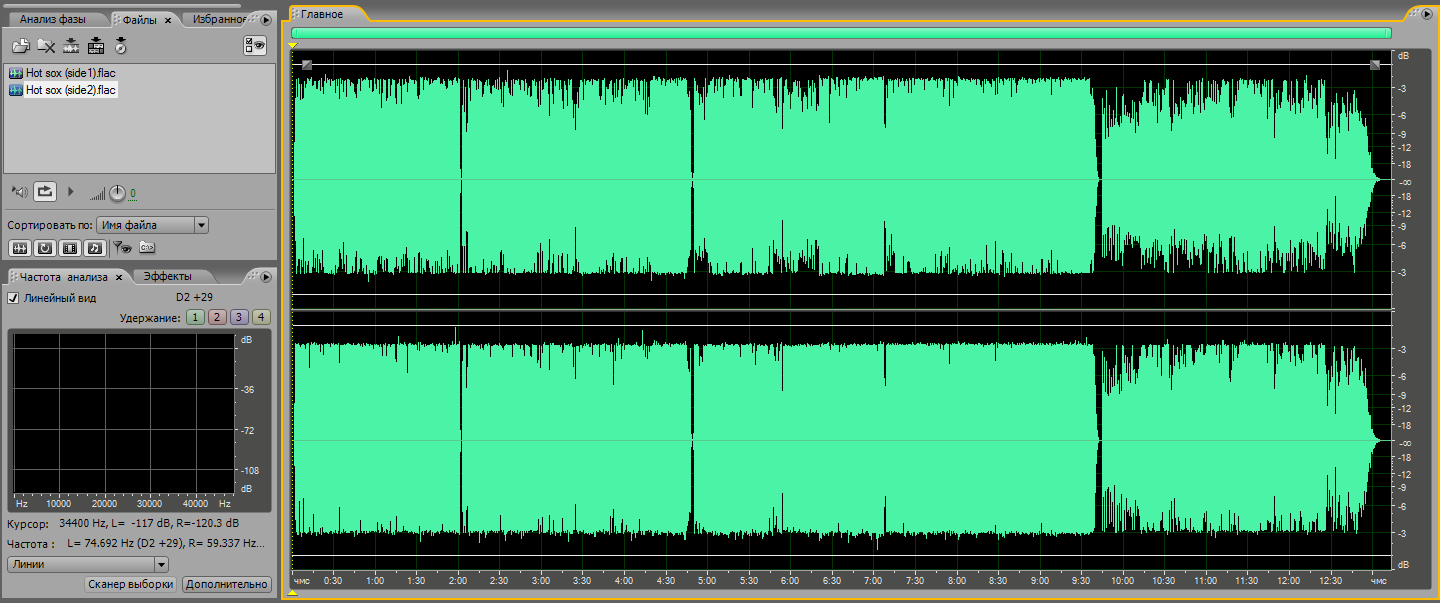This screenshot has width=1440, height=603.
Task: Toggle the files panel options eye button
Action: pos(255,45)
